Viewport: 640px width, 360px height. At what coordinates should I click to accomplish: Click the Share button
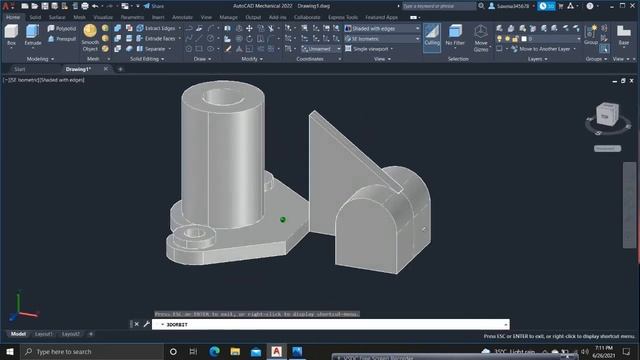click(x=153, y=6)
